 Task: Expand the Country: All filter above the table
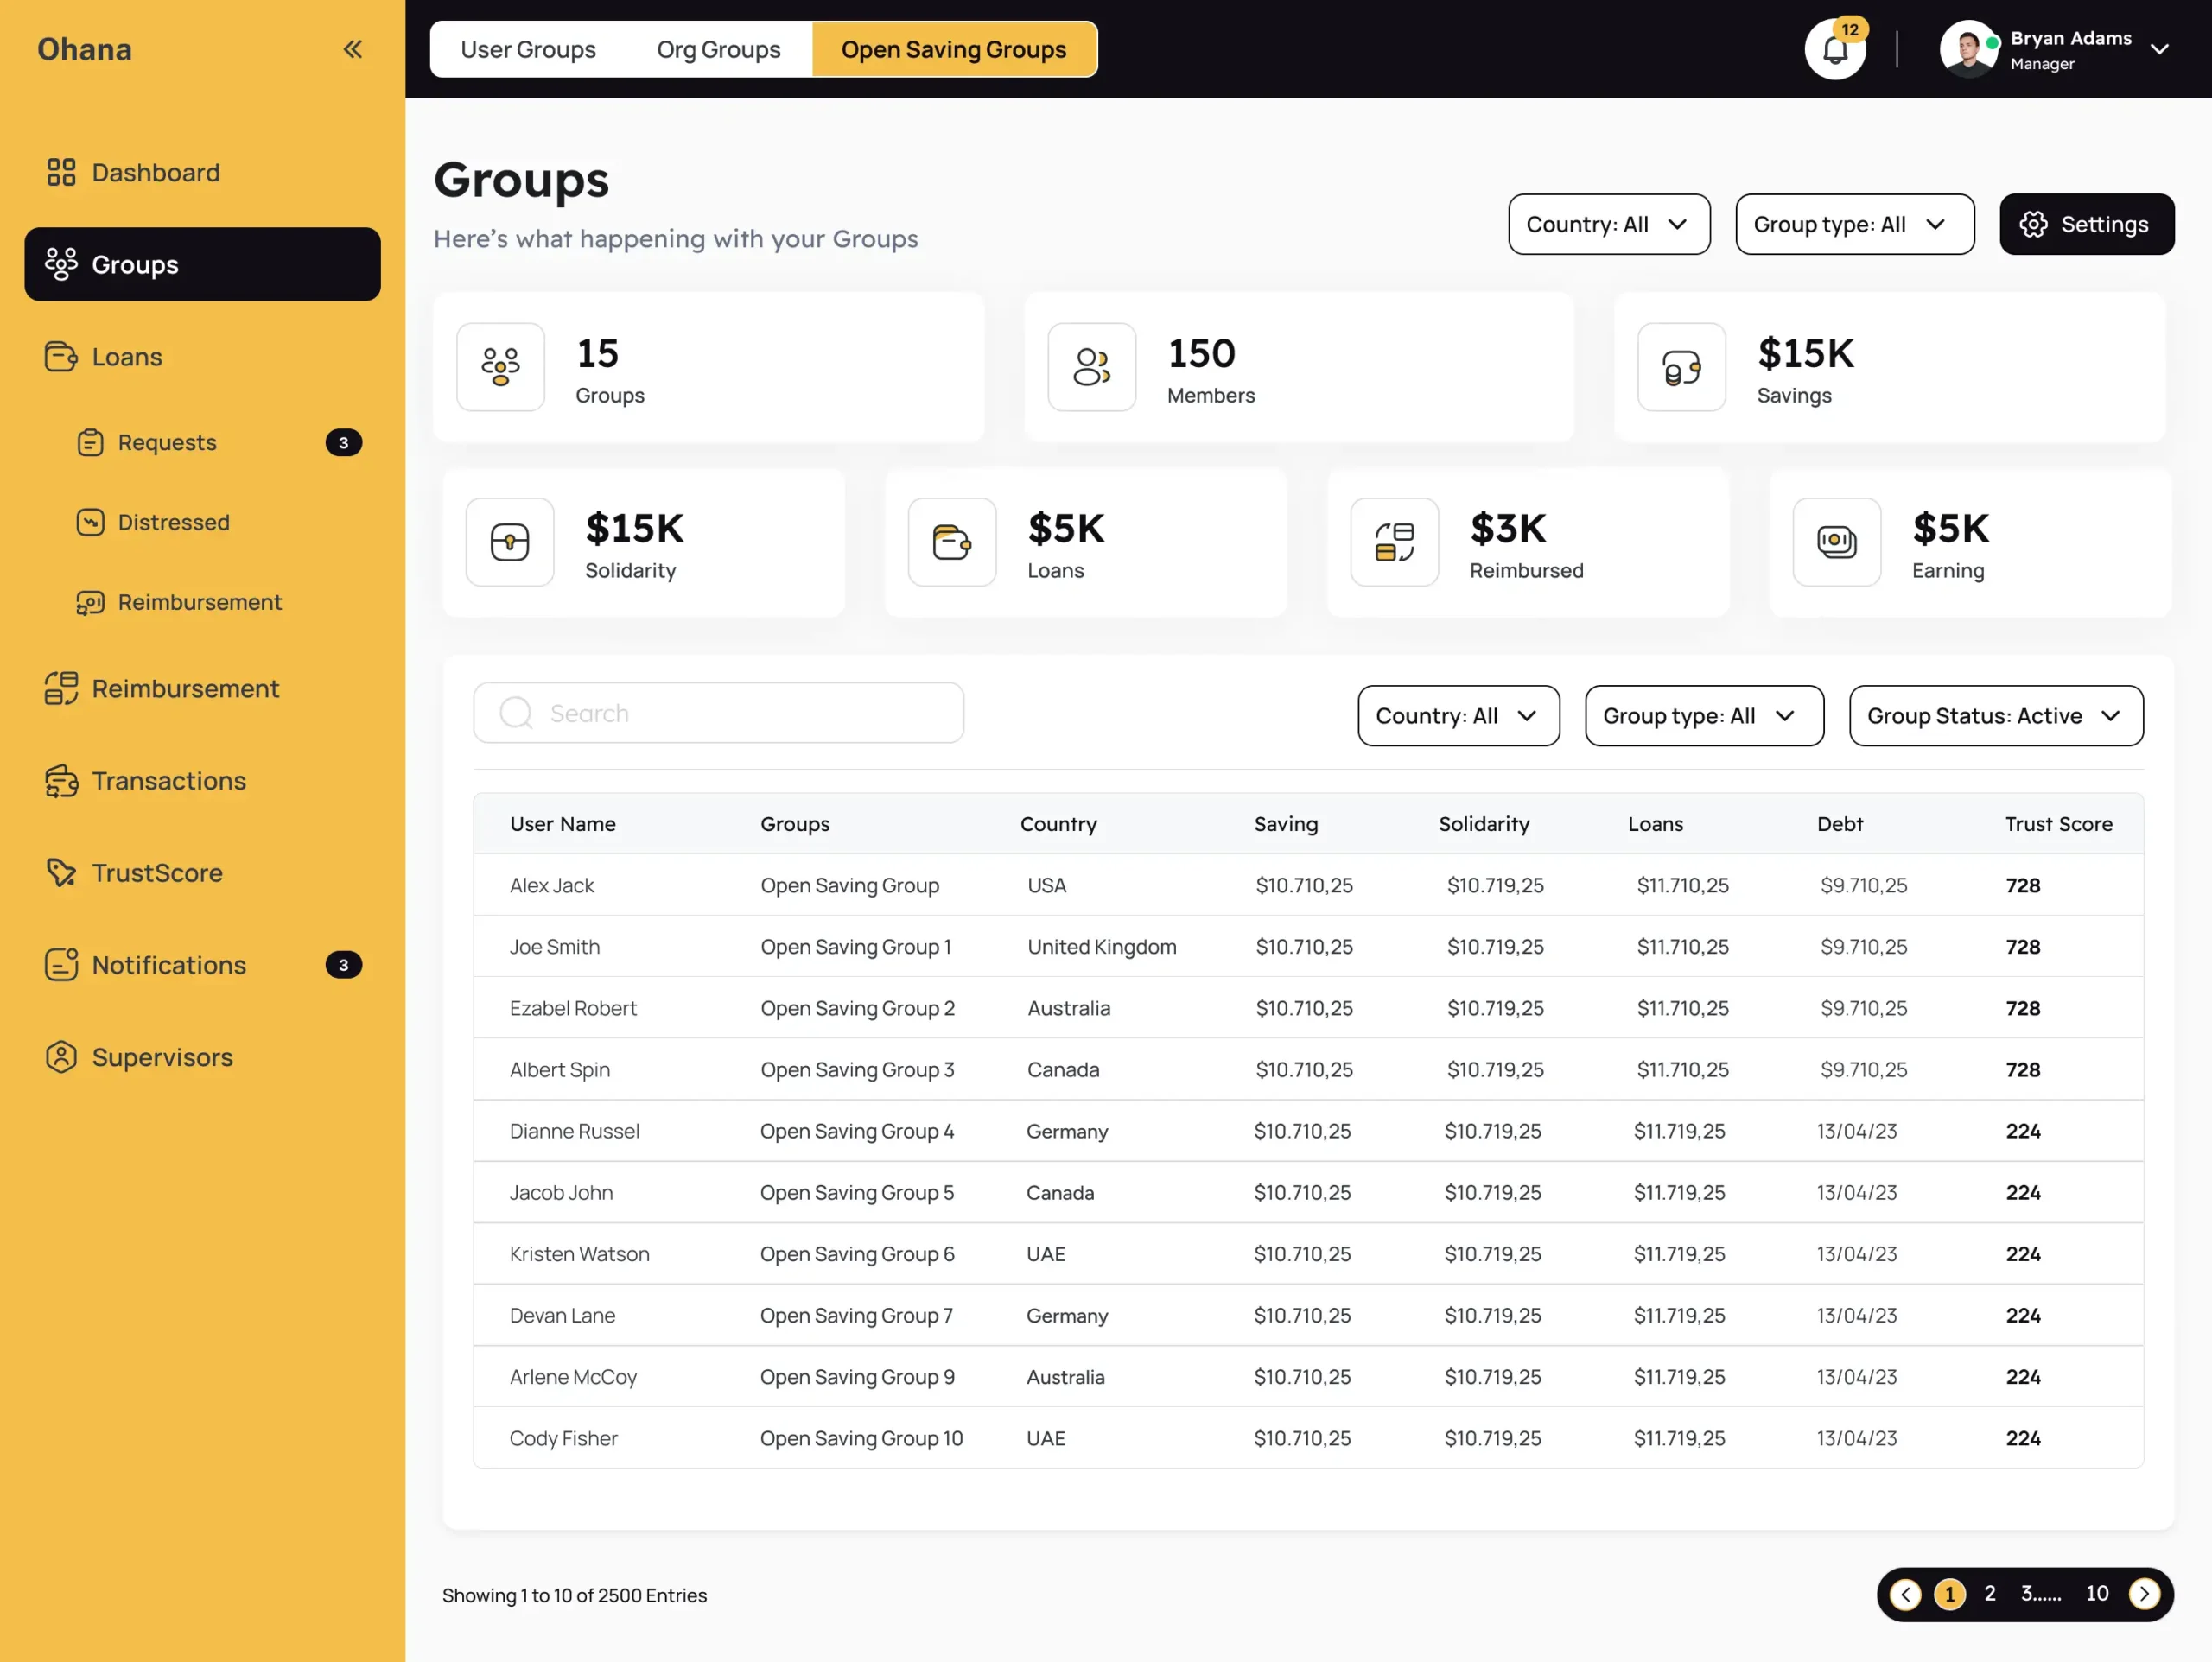point(1458,716)
